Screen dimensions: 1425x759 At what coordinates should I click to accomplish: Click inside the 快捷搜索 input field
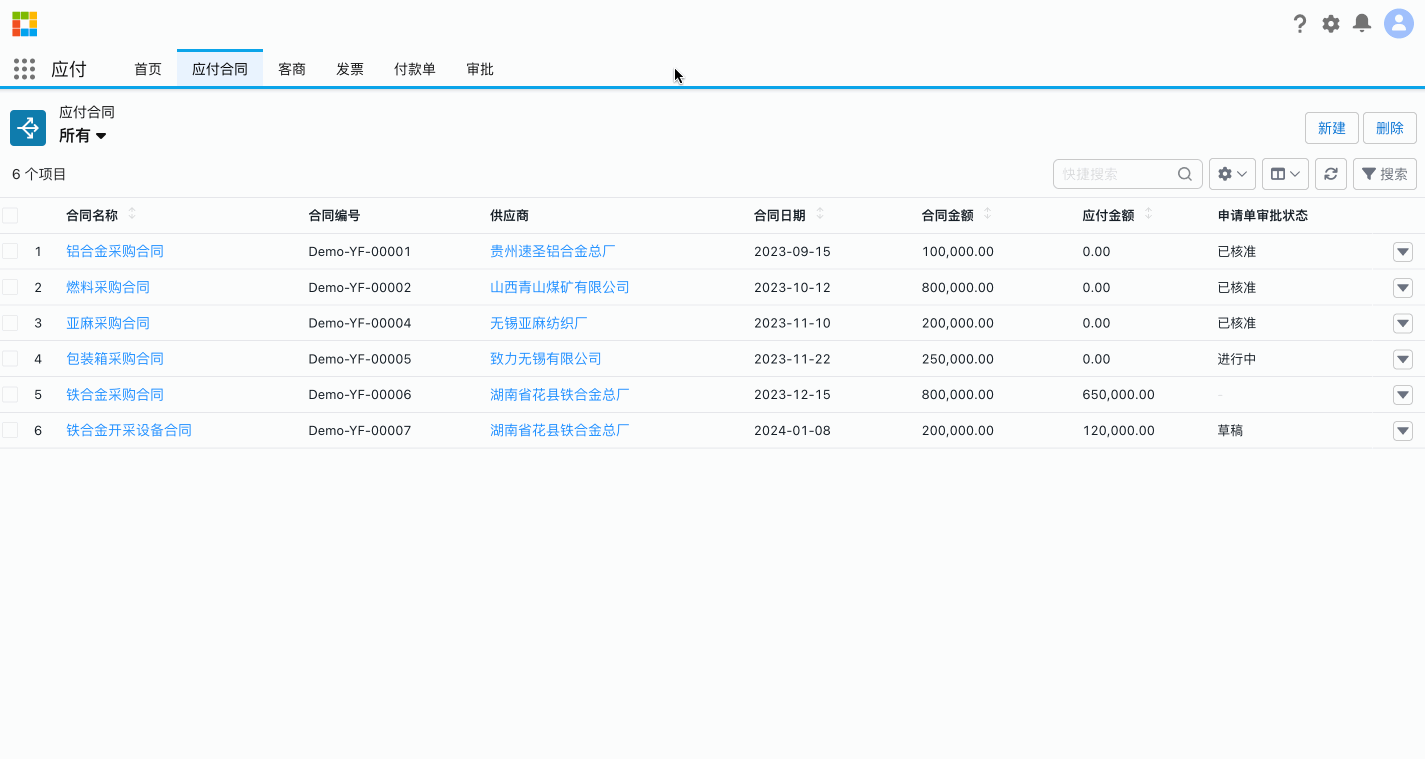[1110, 173]
